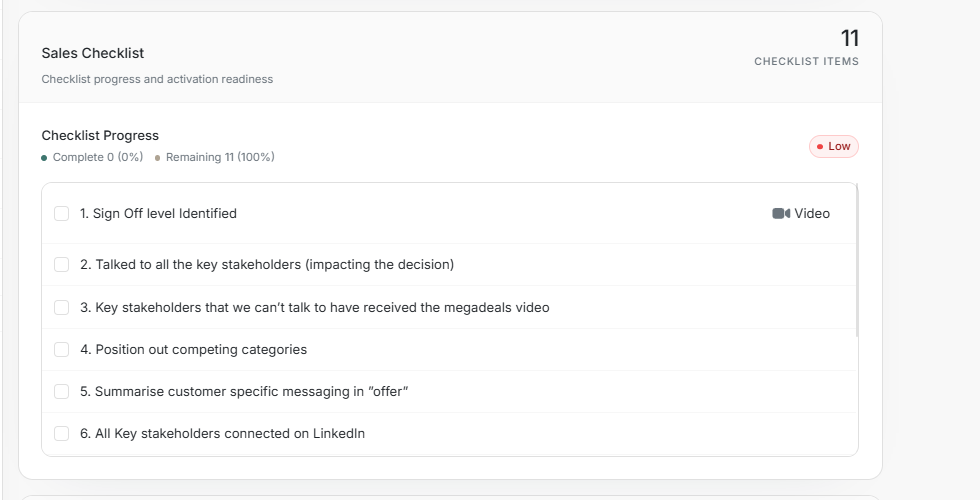980x500 pixels.
Task: Click the red dot in Low badge
Action: click(820, 147)
